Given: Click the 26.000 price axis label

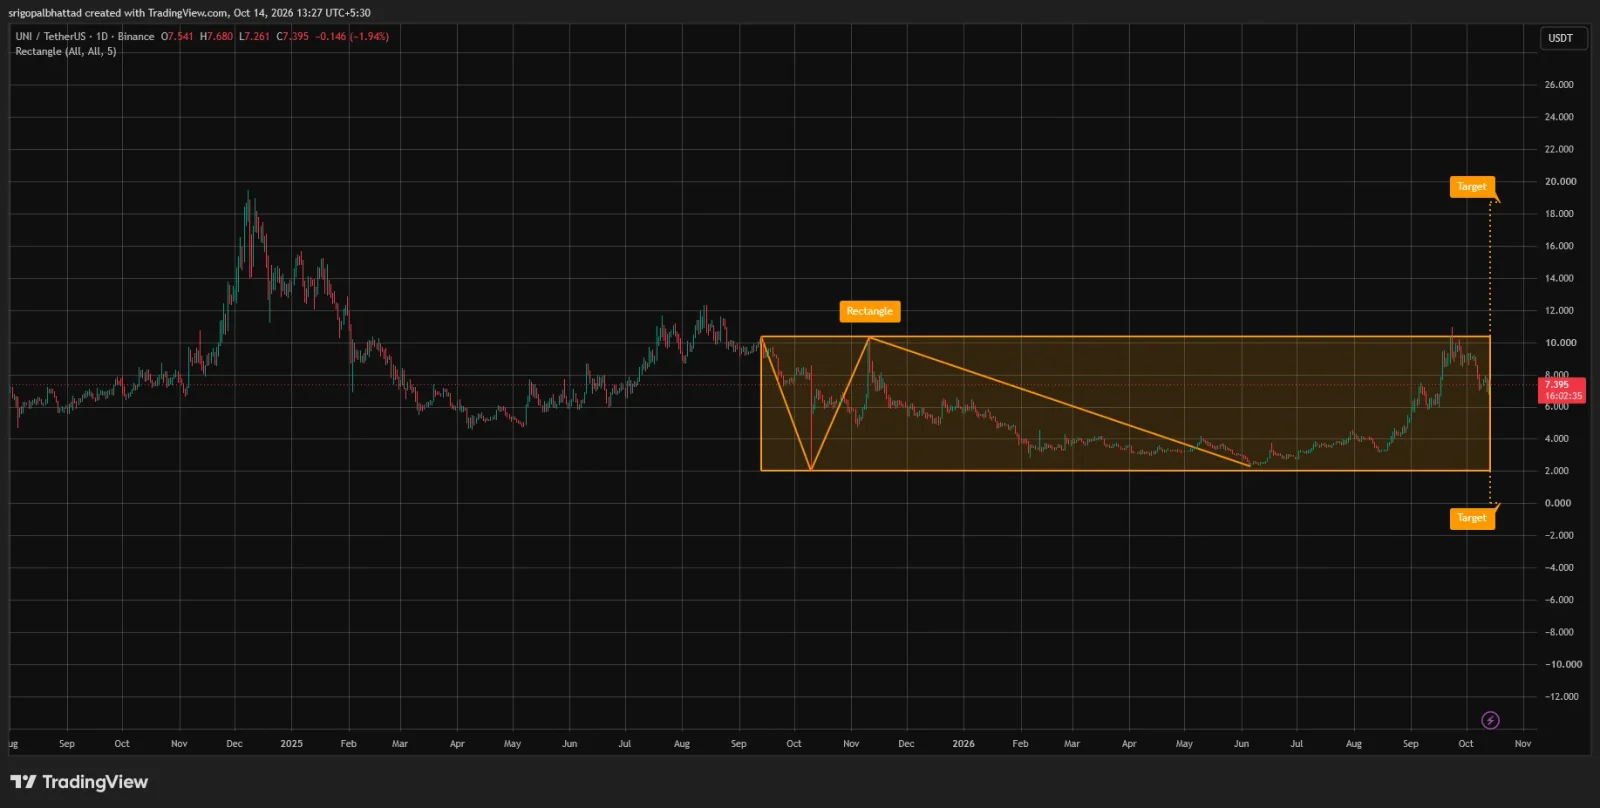Looking at the screenshot, I should tap(1558, 85).
